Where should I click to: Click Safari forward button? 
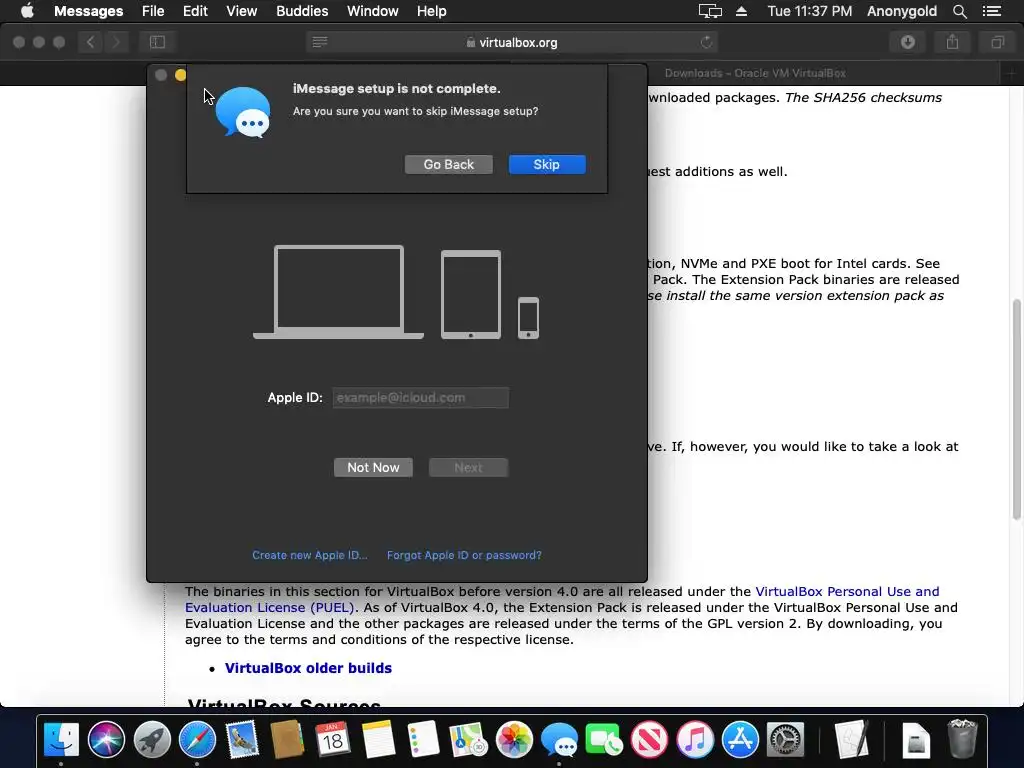[x=116, y=42]
